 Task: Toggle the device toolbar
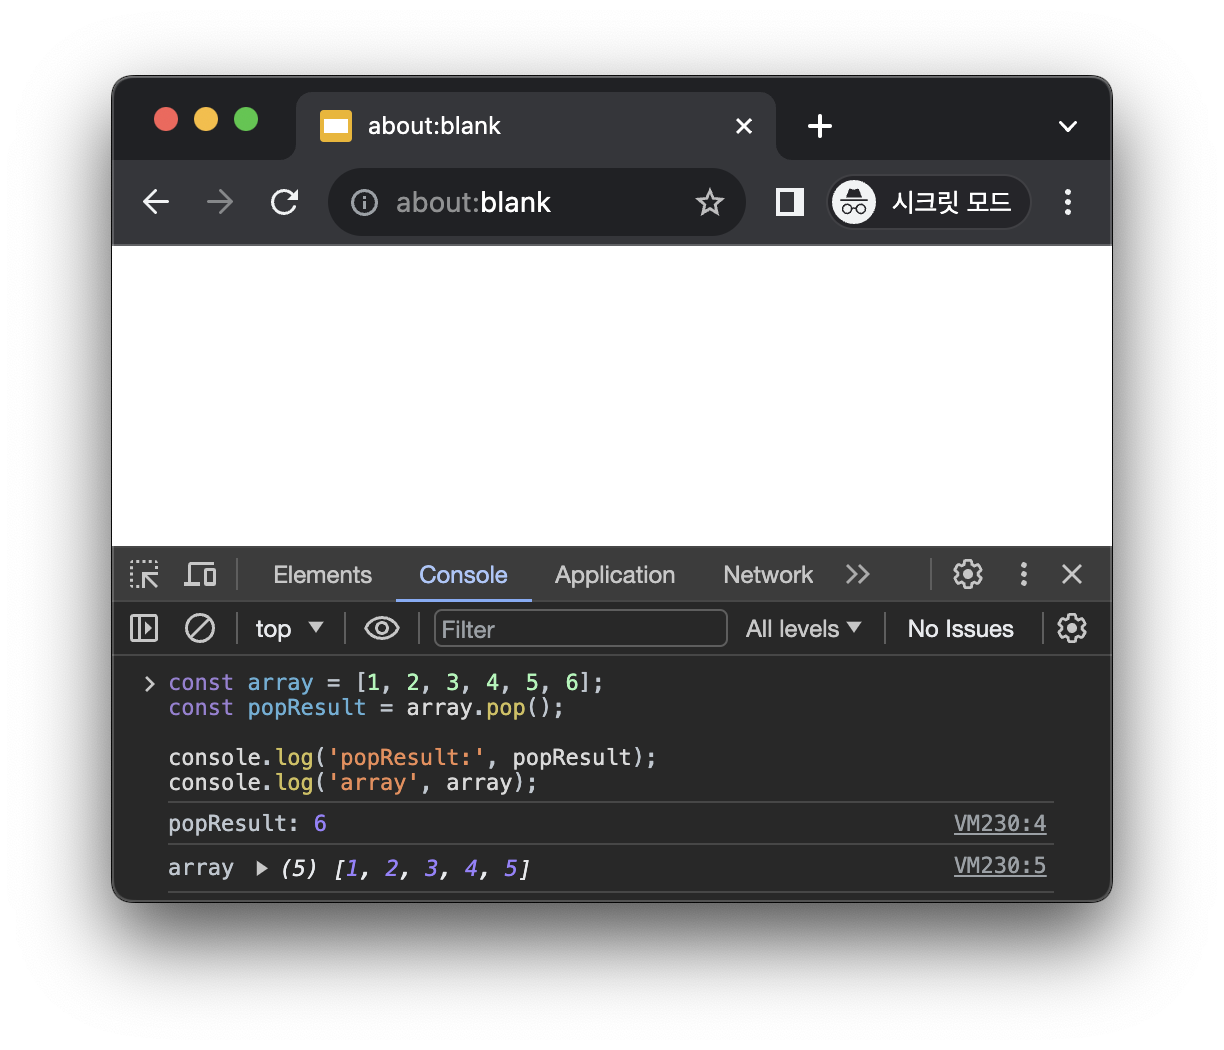(x=200, y=574)
